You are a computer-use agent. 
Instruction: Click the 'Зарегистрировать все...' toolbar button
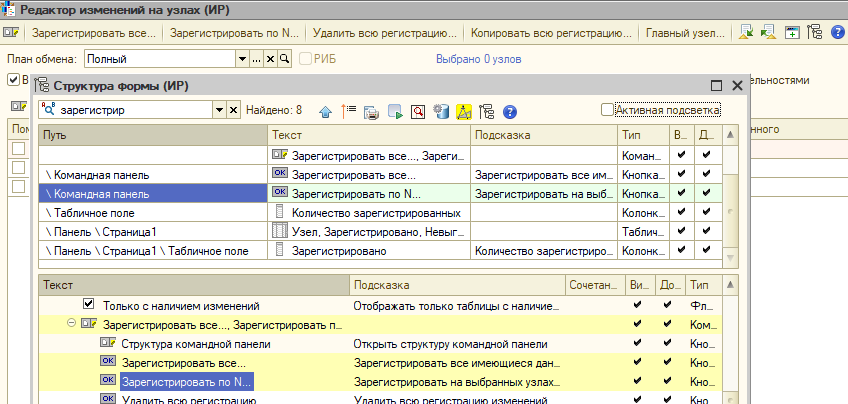(94, 33)
